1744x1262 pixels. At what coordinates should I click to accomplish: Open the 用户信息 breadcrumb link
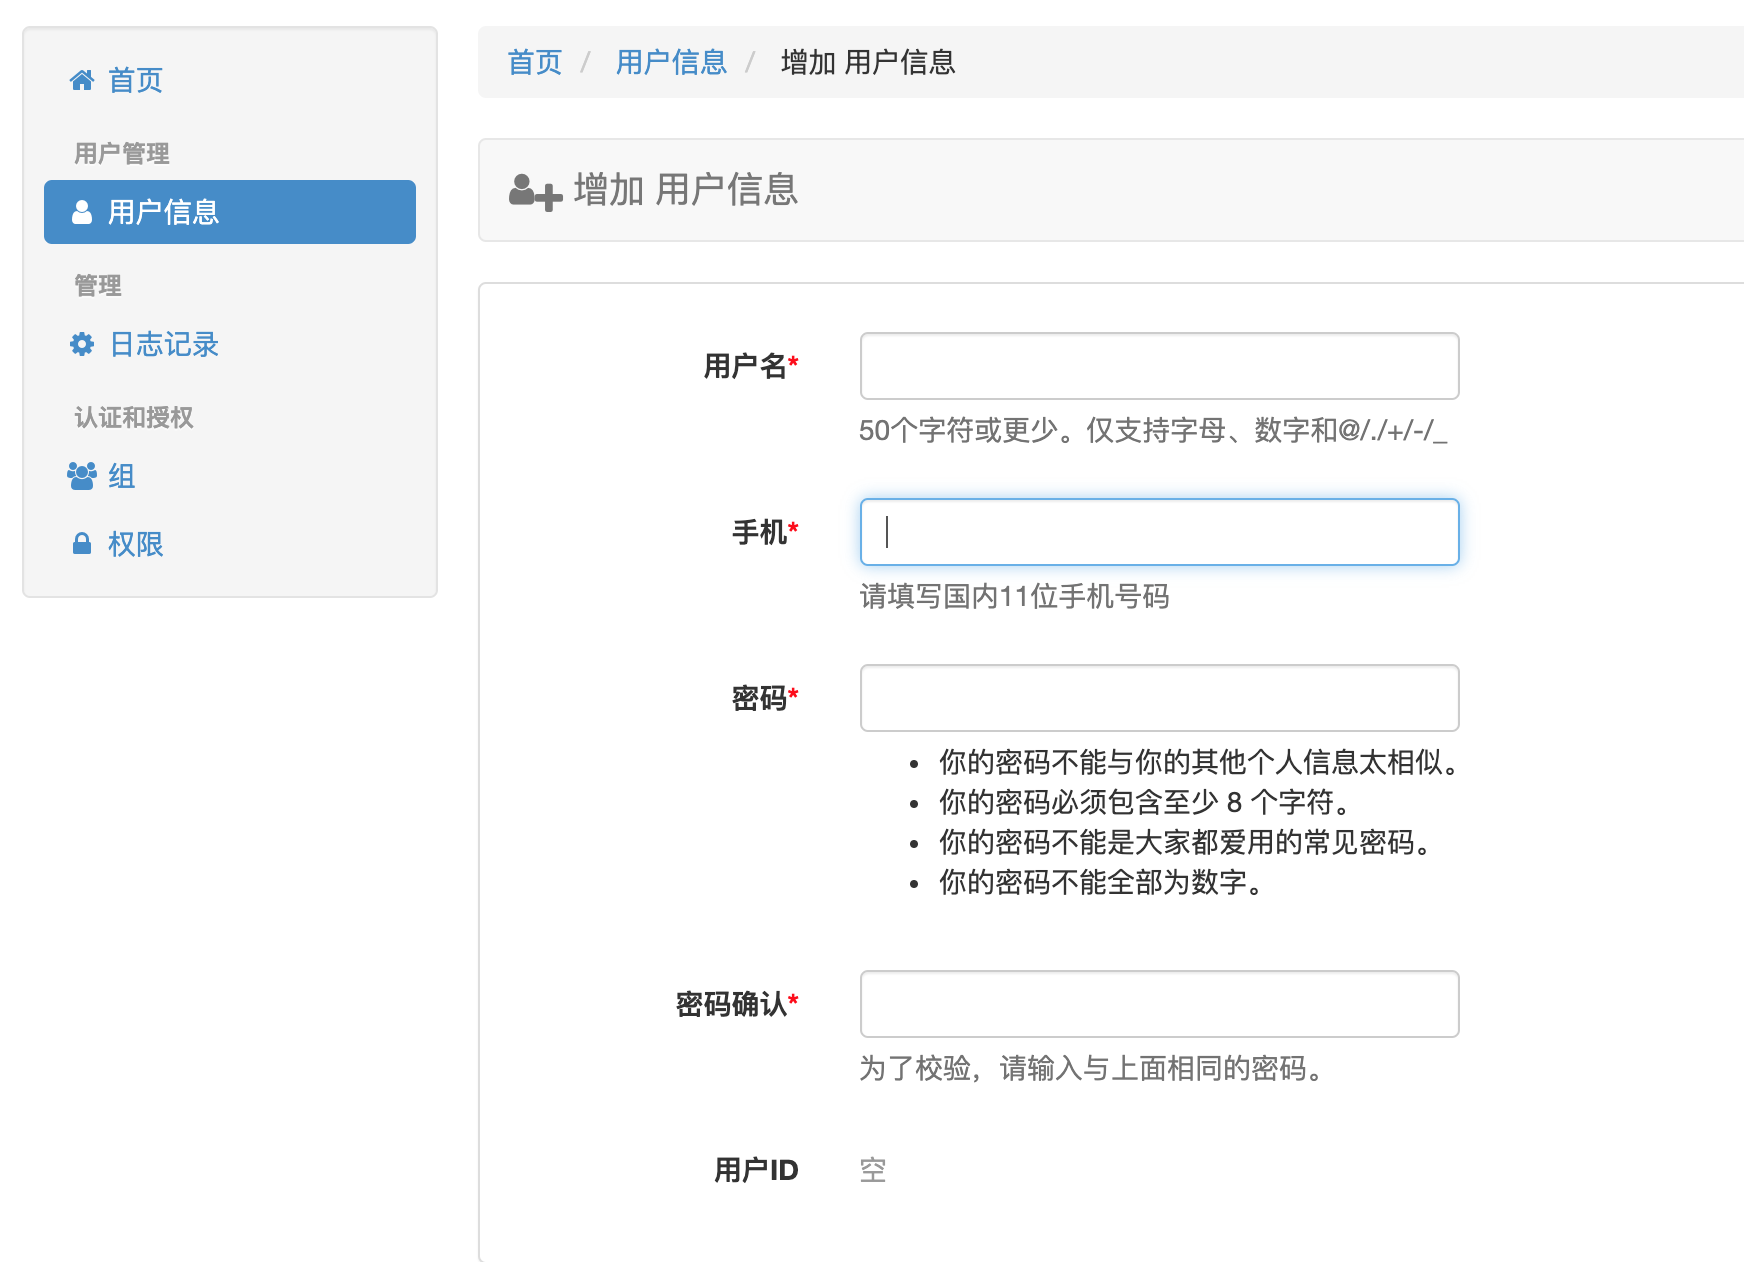point(672,62)
